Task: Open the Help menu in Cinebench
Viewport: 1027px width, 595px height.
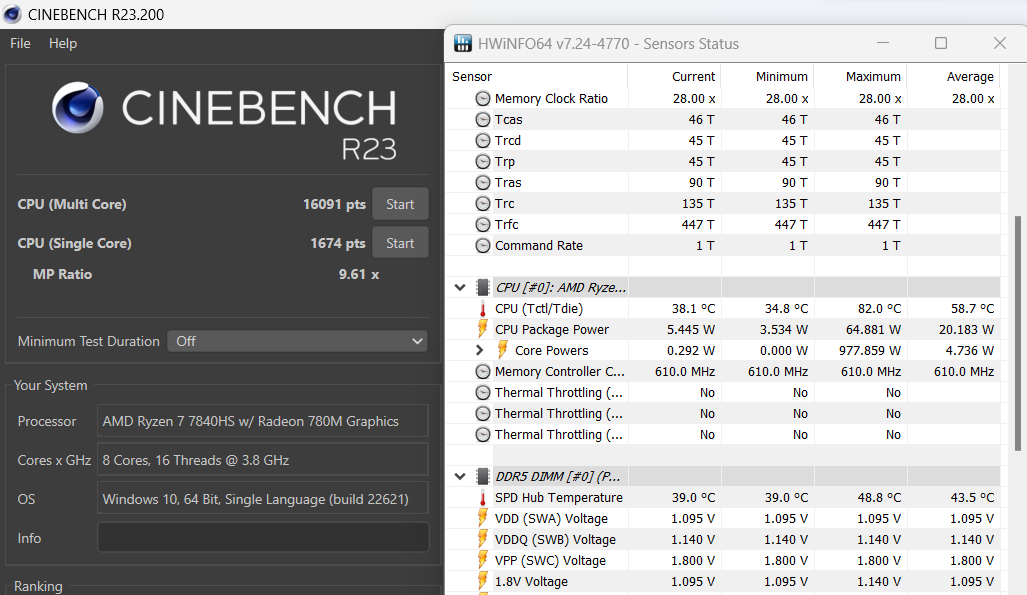Action: pos(63,43)
